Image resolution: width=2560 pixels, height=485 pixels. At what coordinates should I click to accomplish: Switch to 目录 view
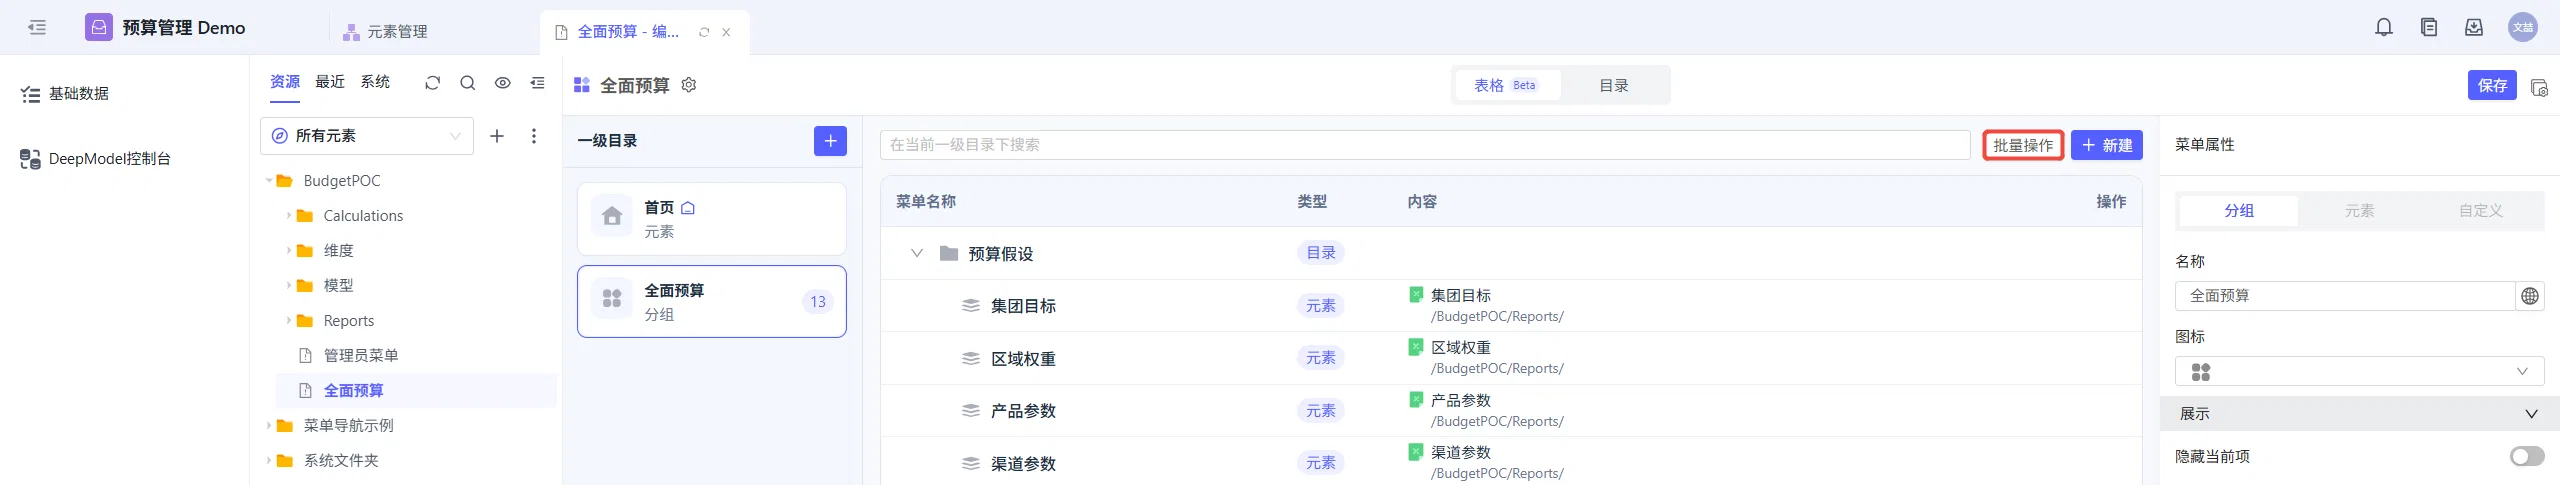point(1614,85)
